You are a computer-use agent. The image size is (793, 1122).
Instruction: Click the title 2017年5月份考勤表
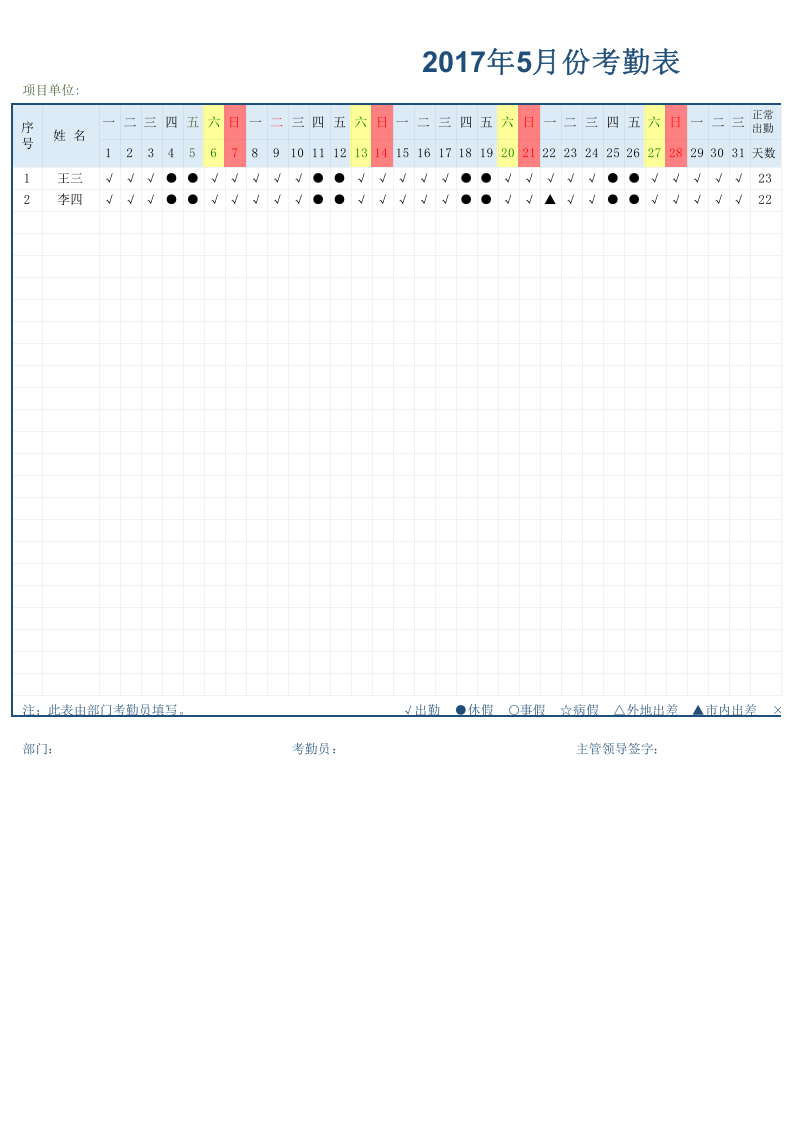[551, 62]
